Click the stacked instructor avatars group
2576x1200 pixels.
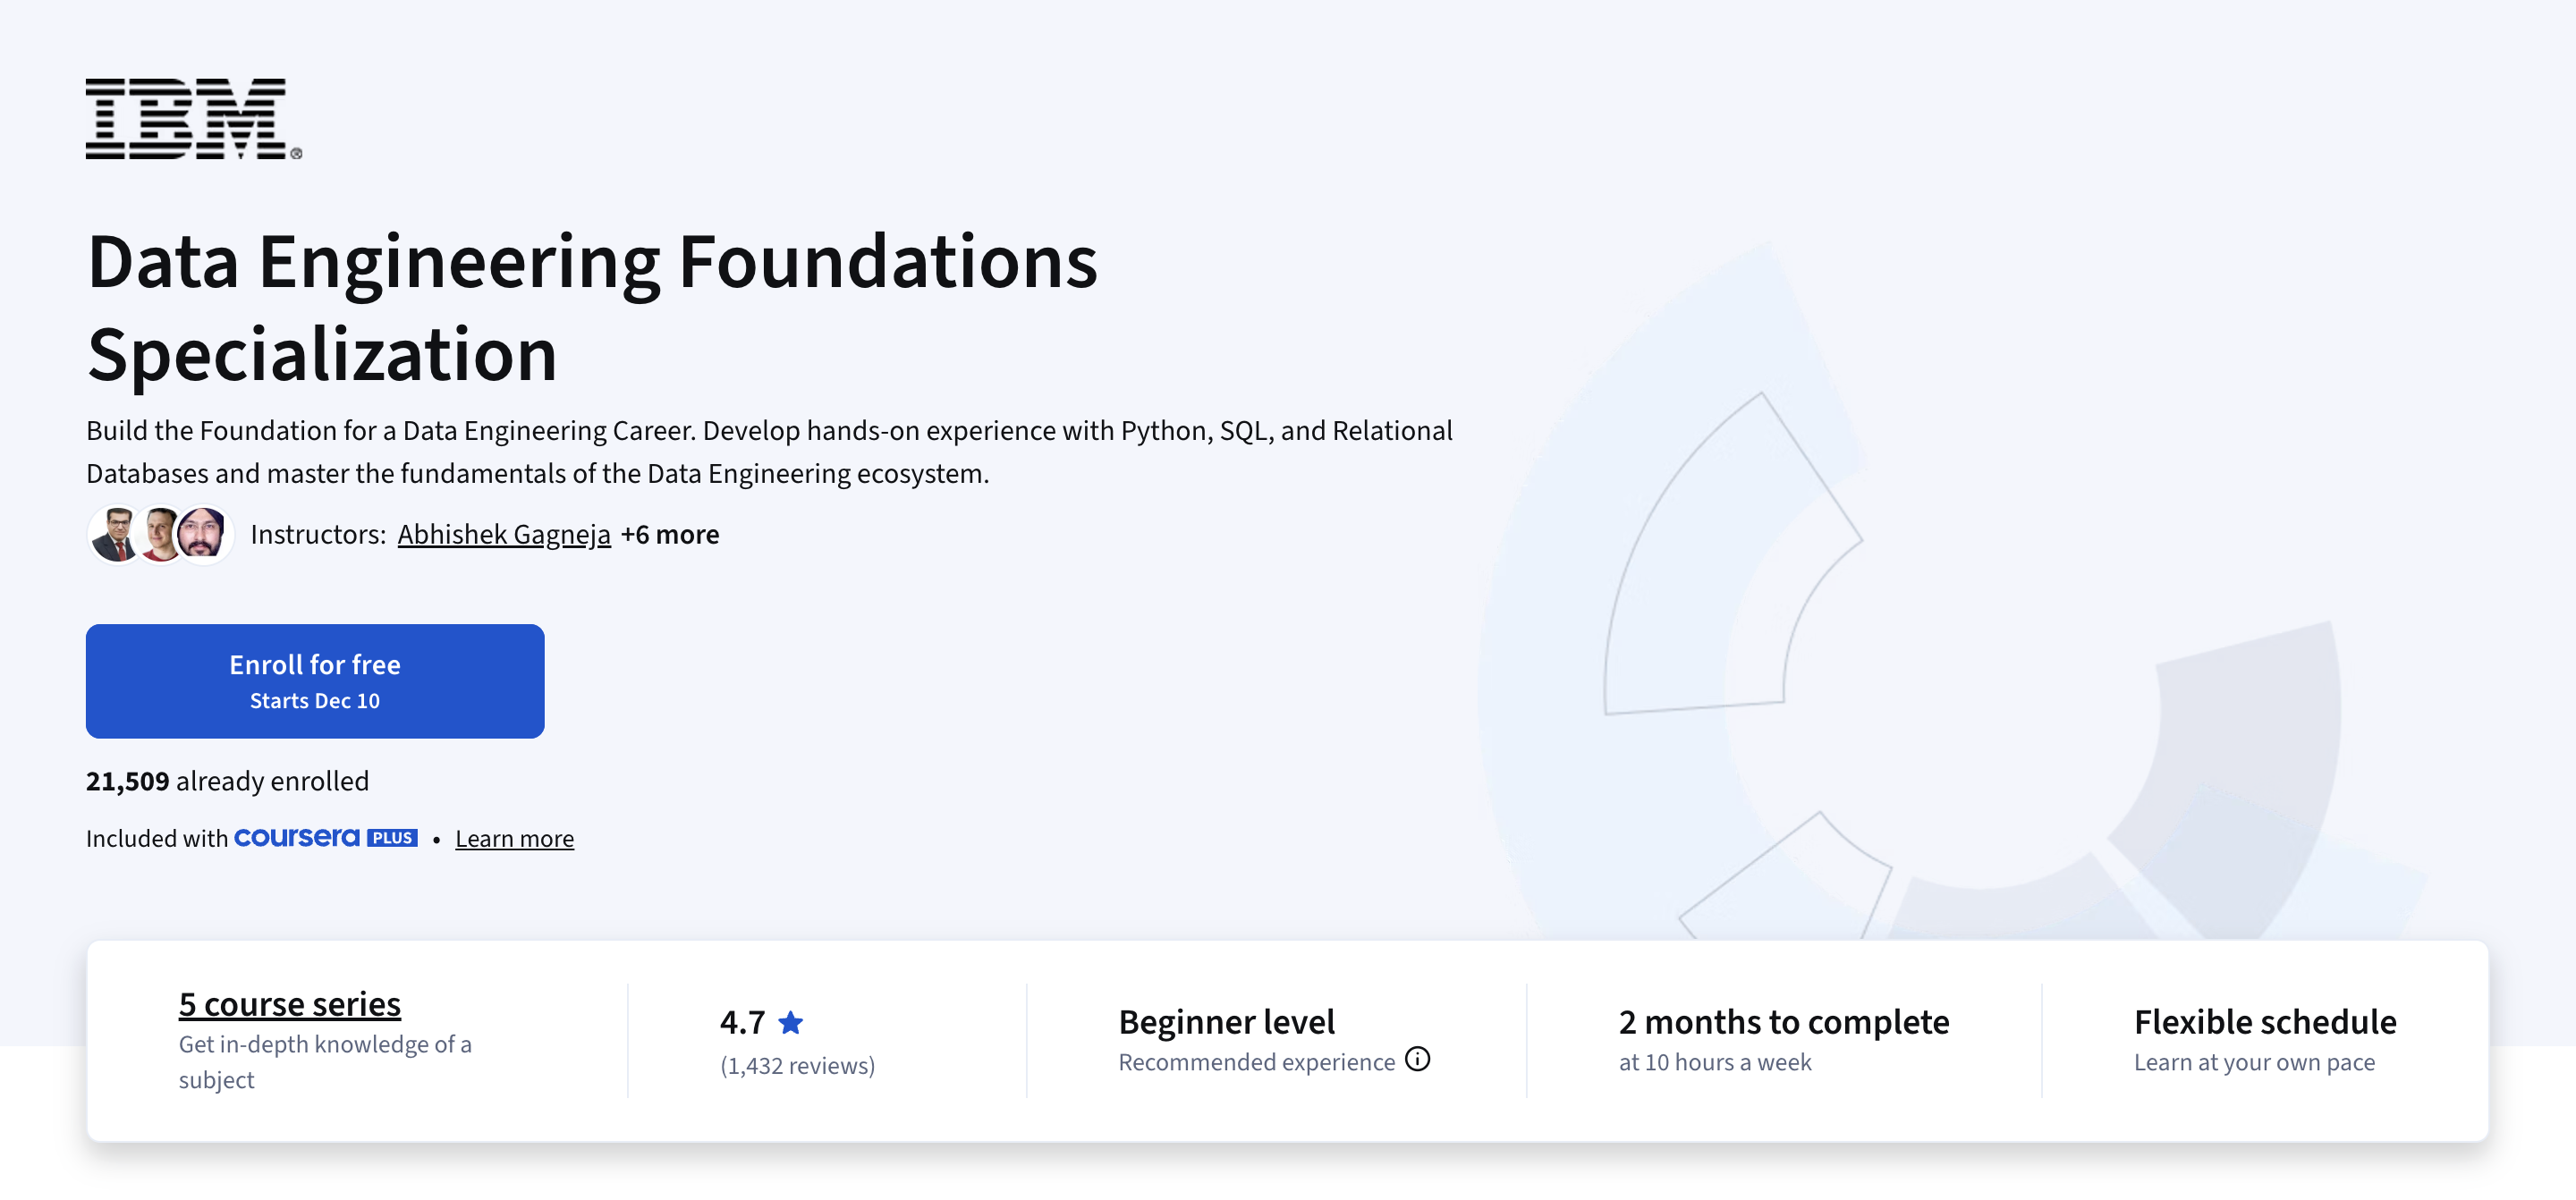160,534
